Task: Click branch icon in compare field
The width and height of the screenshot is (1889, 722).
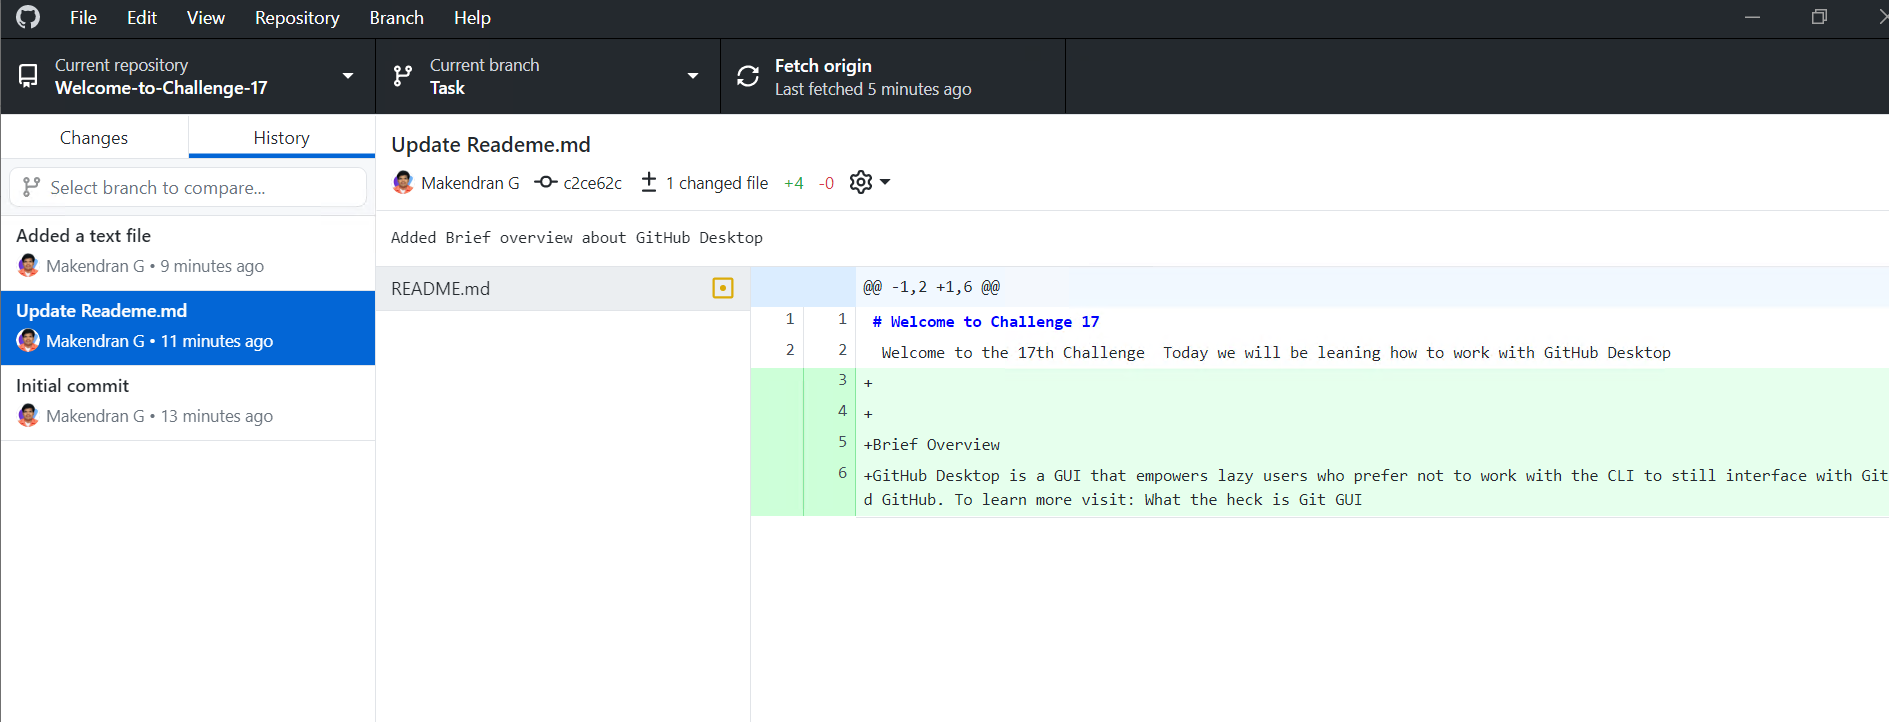Action: pyautogui.click(x=32, y=187)
